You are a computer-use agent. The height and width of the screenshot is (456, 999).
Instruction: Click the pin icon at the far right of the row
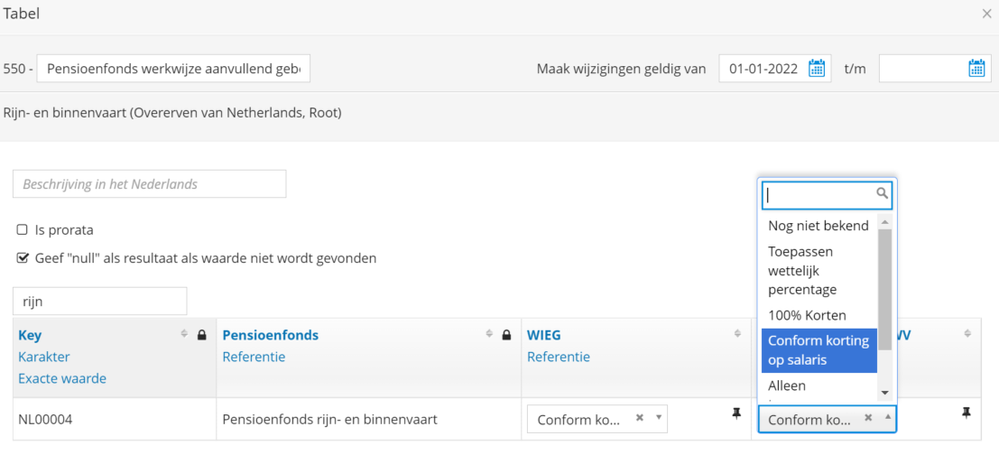[966, 413]
